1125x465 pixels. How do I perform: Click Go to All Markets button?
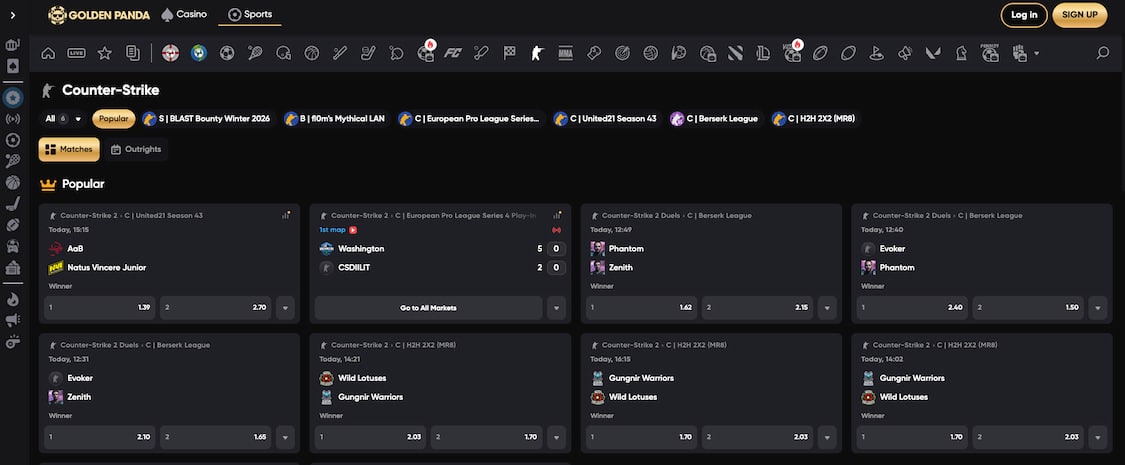[x=428, y=308]
